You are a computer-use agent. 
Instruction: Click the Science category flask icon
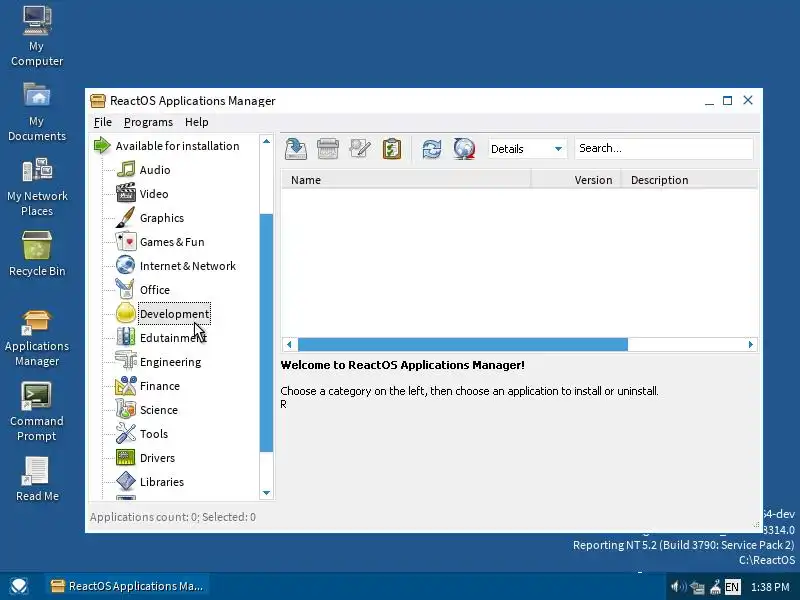pos(126,409)
